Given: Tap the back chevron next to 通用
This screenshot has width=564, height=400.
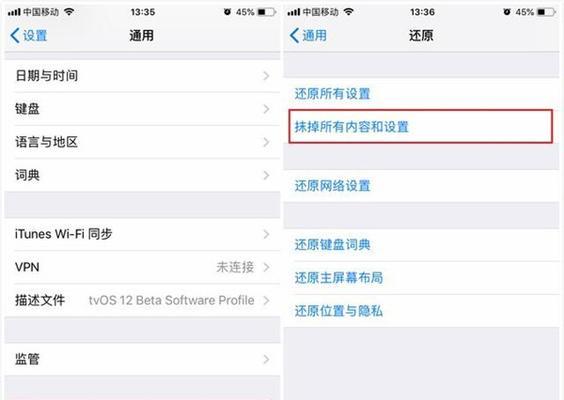Looking at the screenshot, I should [x=294, y=36].
